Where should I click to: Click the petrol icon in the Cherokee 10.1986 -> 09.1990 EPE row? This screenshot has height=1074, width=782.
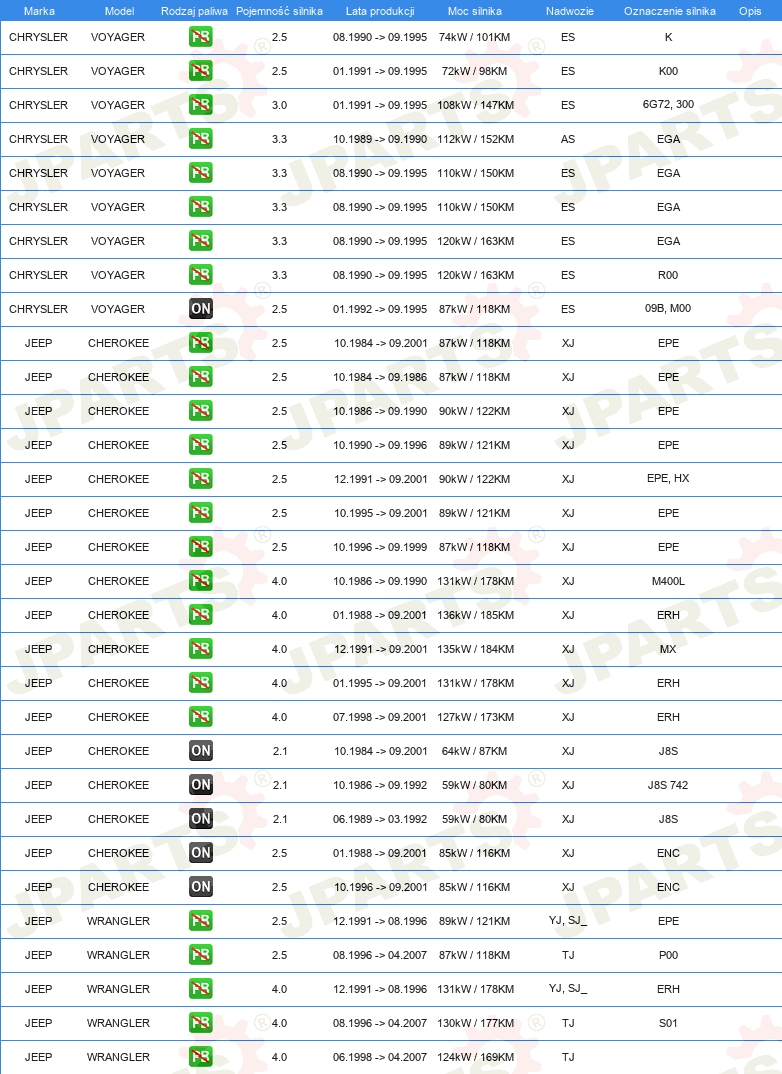click(x=201, y=411)
